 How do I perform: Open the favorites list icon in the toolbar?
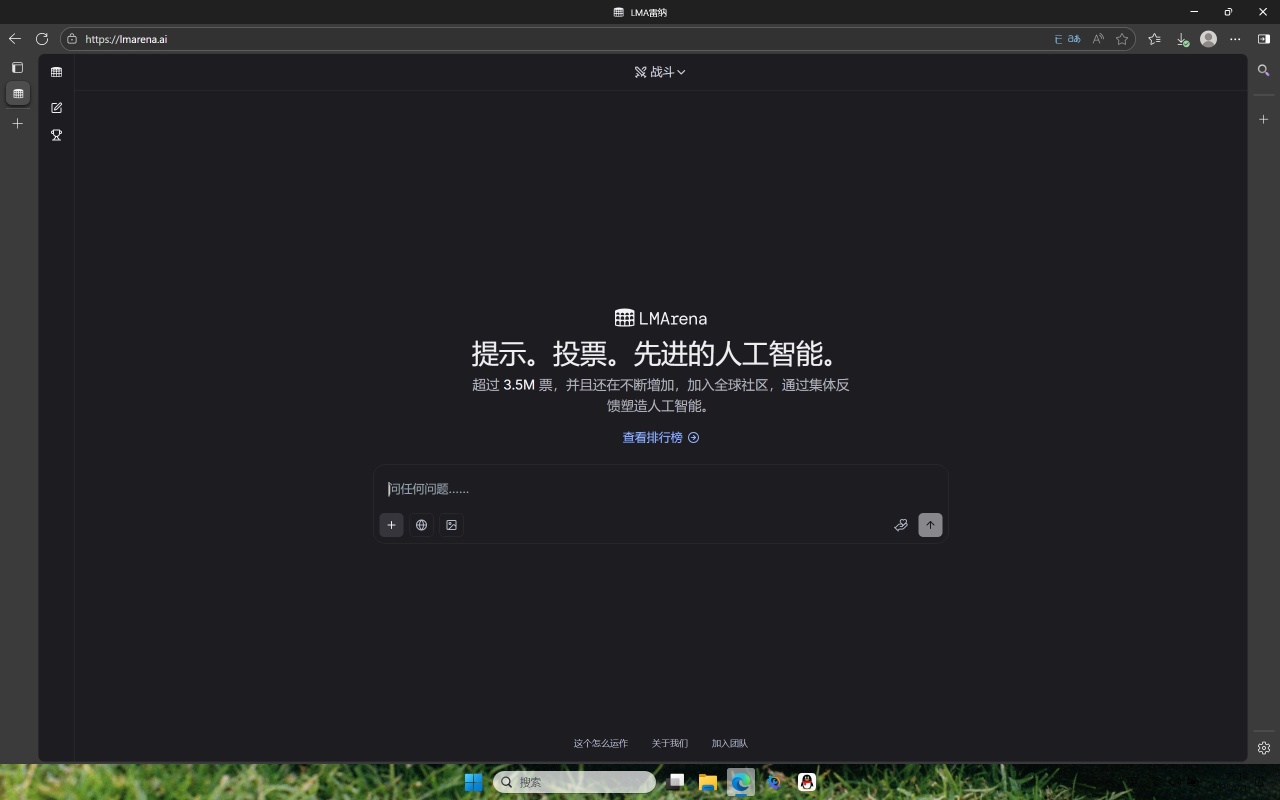[1155, 39]
